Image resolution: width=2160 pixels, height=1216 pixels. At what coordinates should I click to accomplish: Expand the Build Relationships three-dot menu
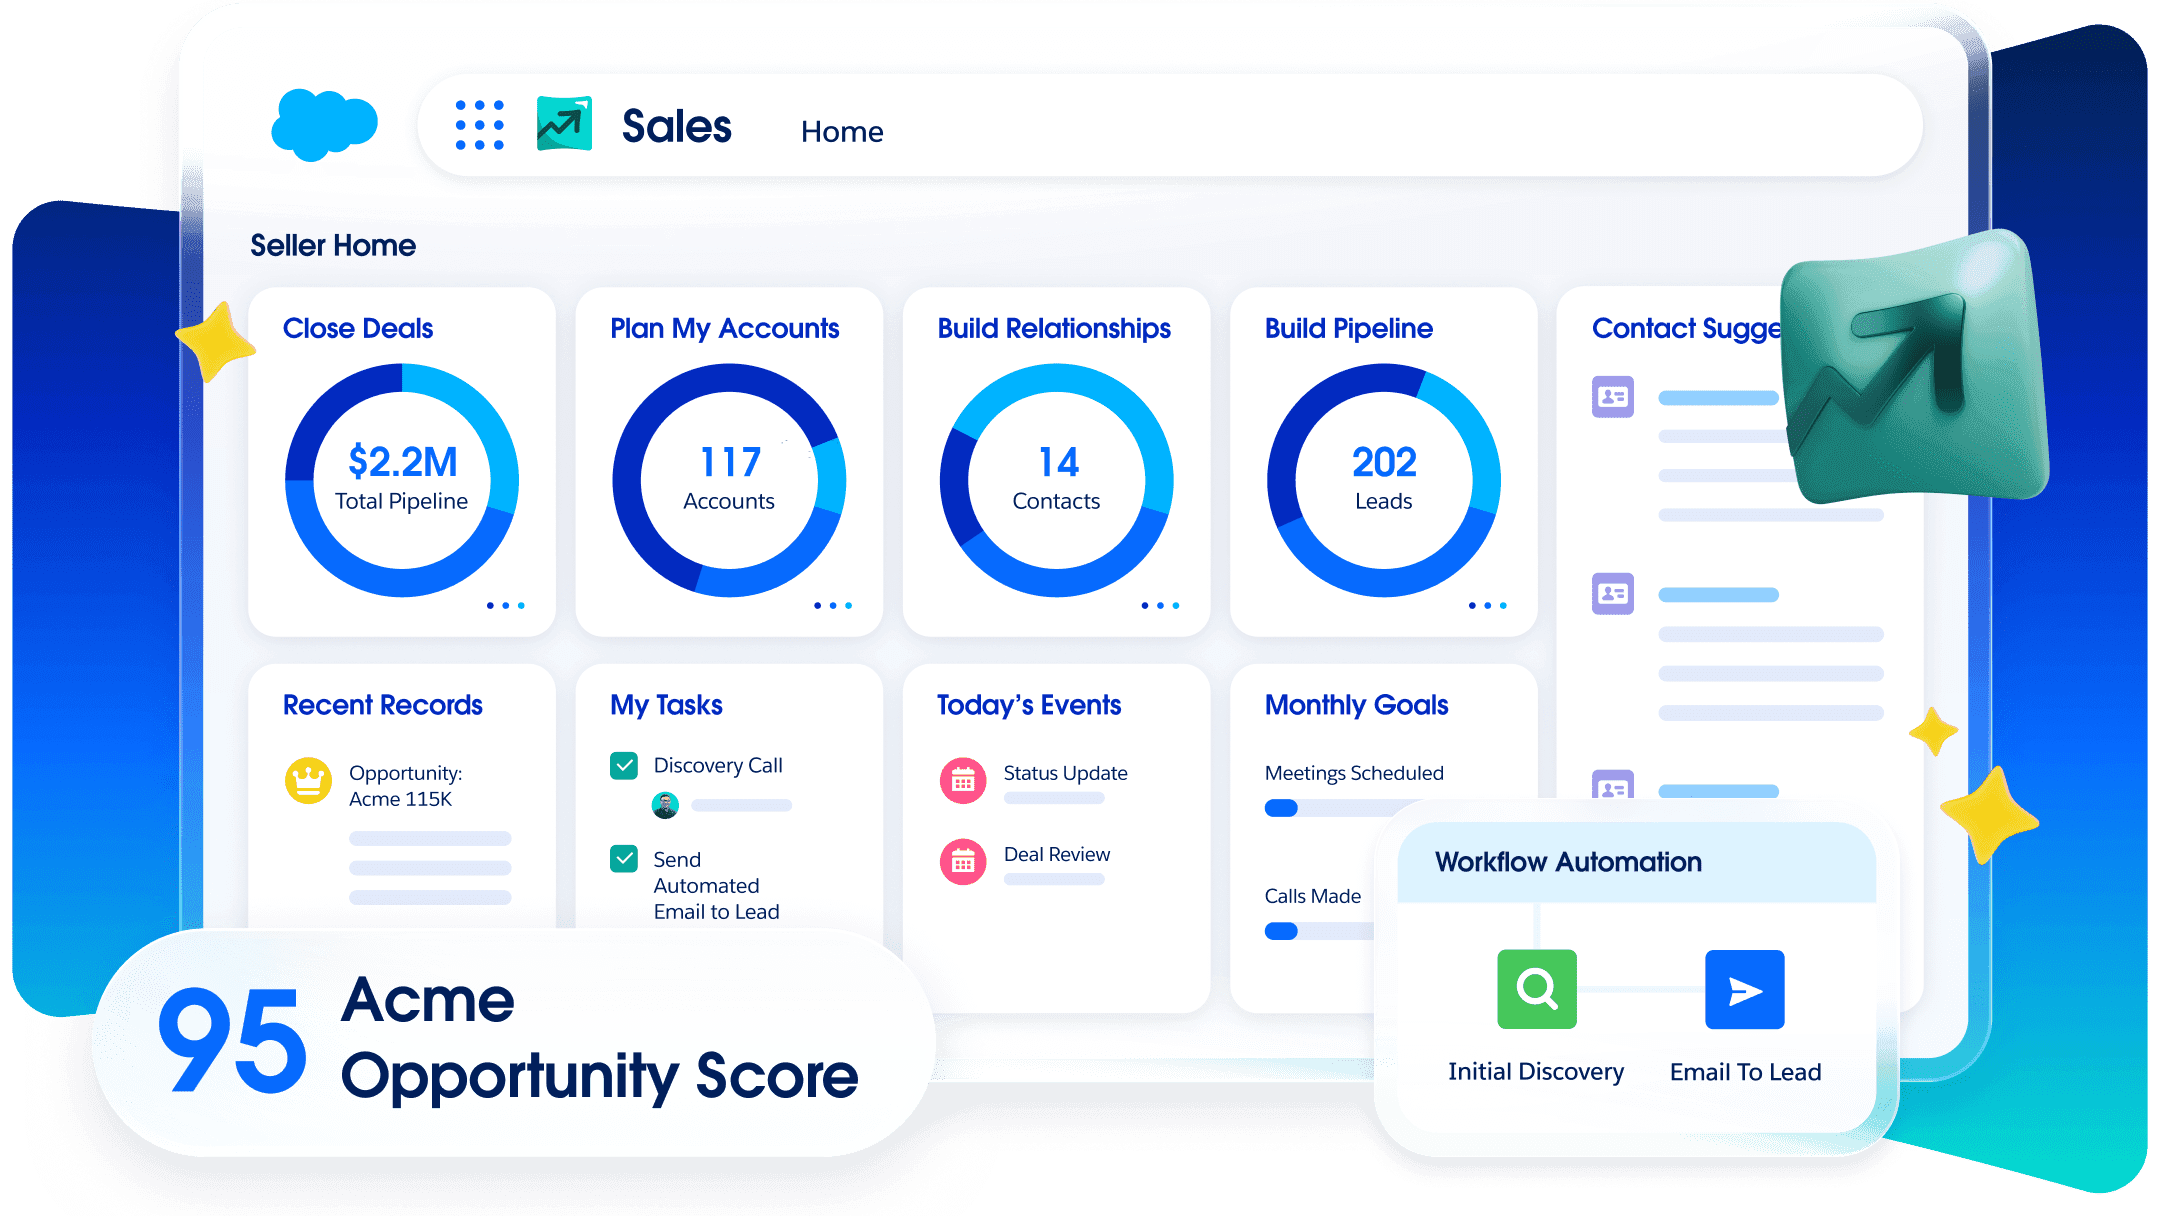coord(1161,605)
